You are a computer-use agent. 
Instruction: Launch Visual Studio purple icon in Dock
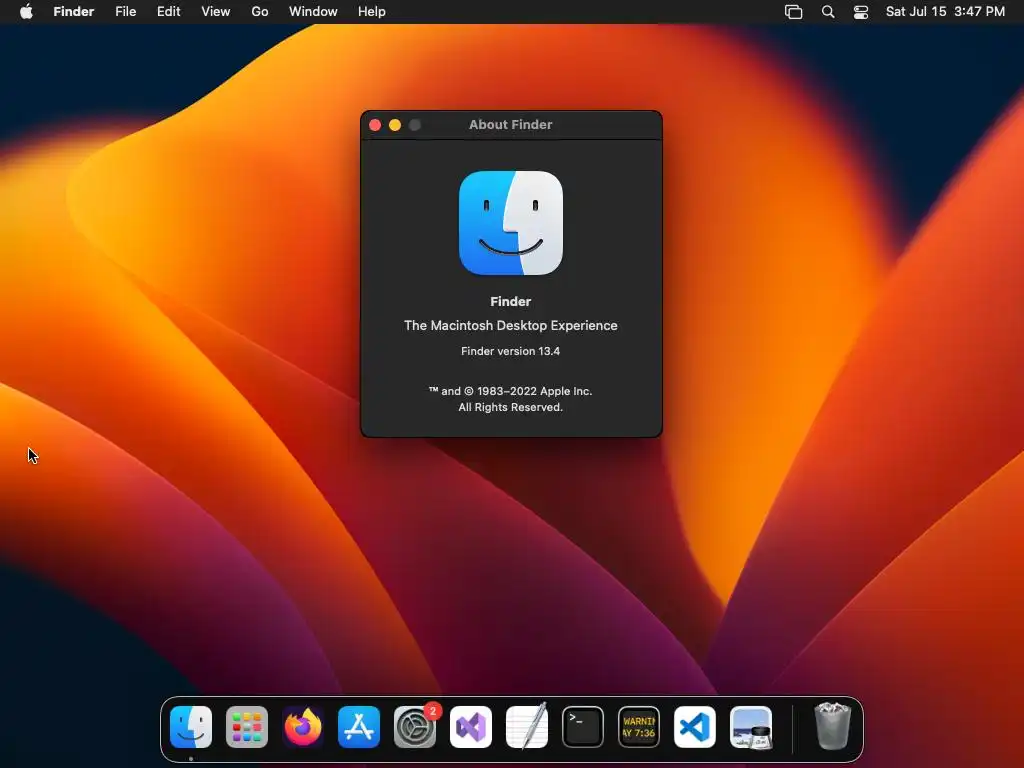coord(471,727)
